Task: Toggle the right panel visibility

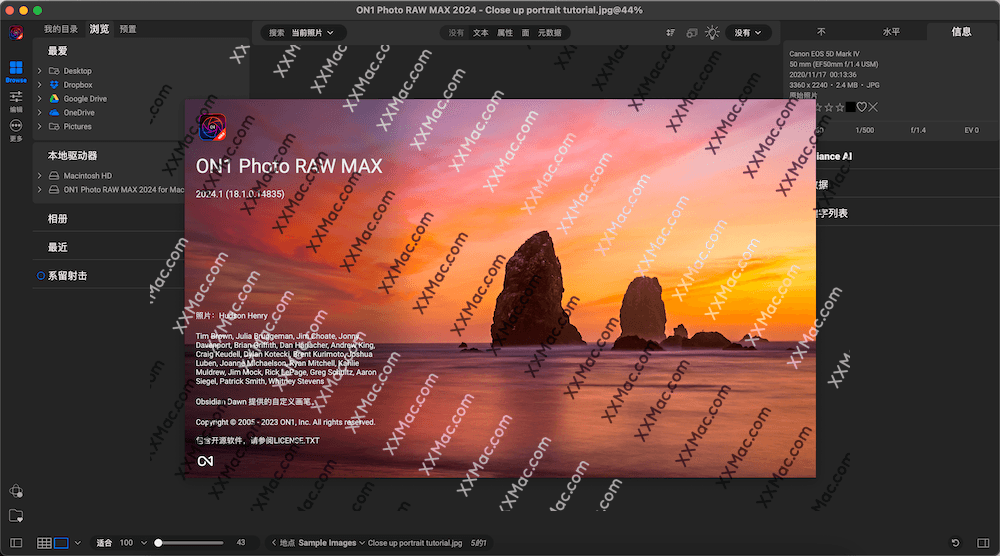Action: 983,543
